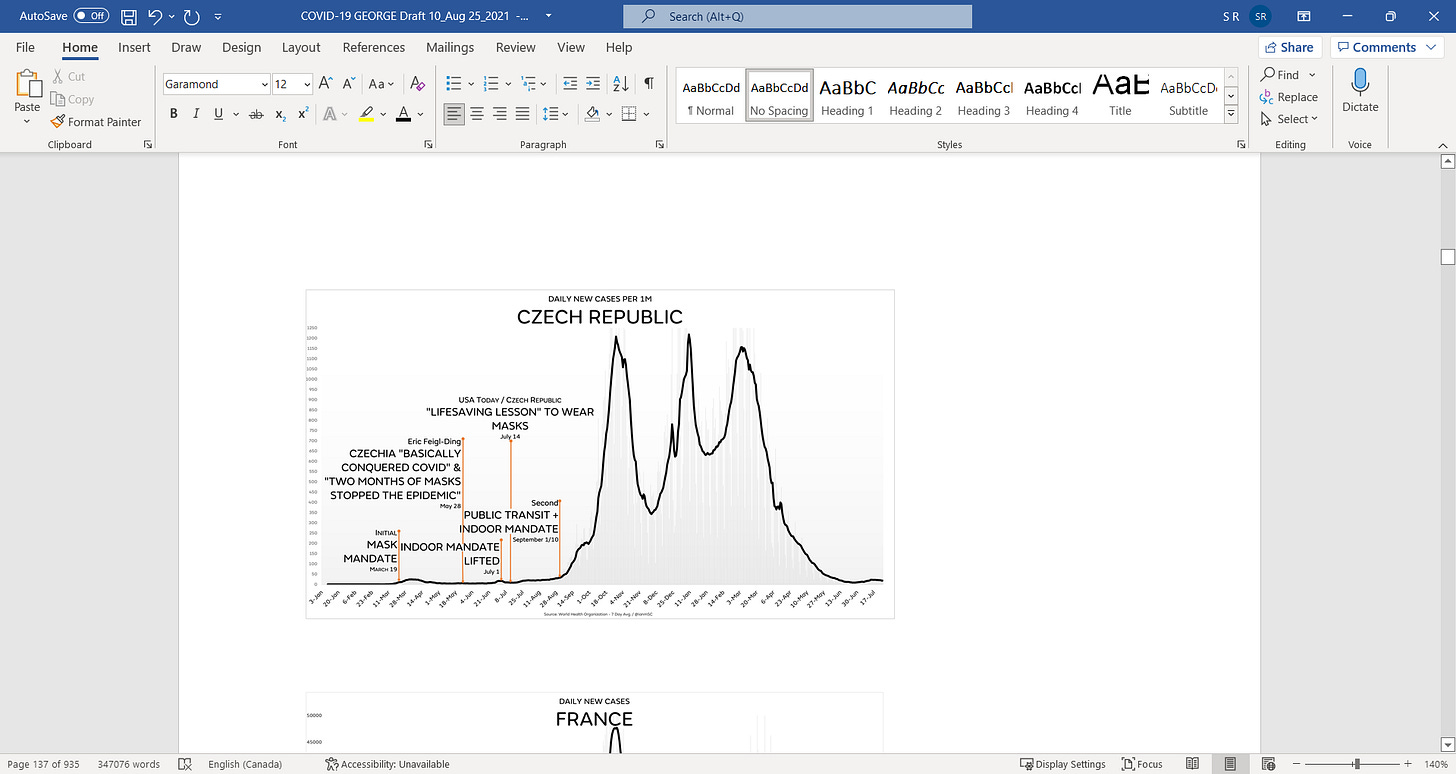The width and height of the screenshot is (1456, 774).
Task: Activate the Format Painter
Action: click(x=97, y=122)
